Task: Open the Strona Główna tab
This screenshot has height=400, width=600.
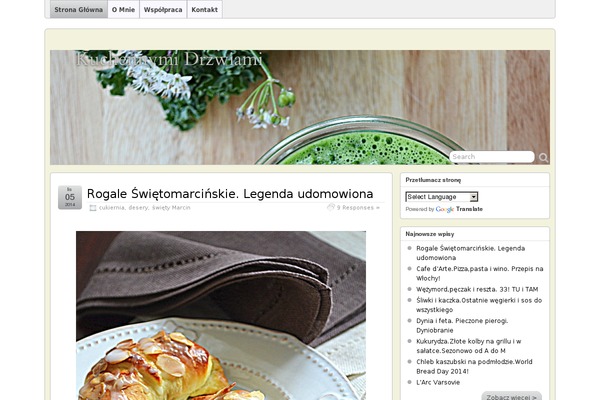Action: (x=78, y=10)
